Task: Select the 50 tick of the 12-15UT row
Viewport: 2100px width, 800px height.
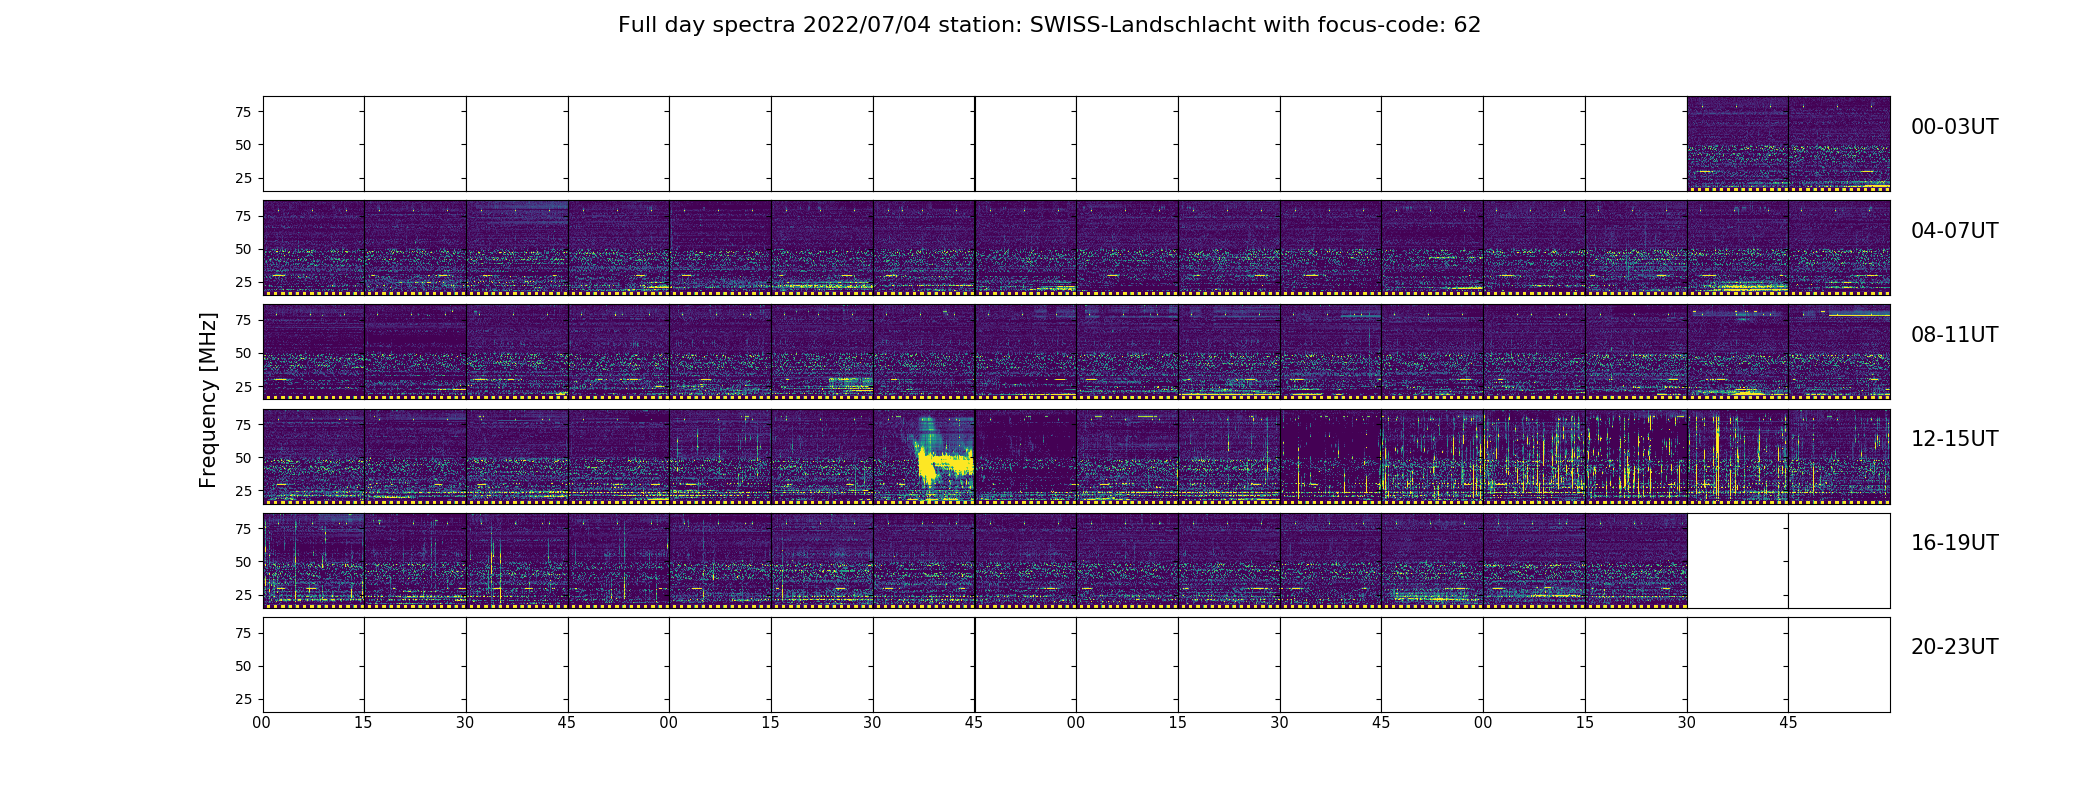Action: click(242, 458)
